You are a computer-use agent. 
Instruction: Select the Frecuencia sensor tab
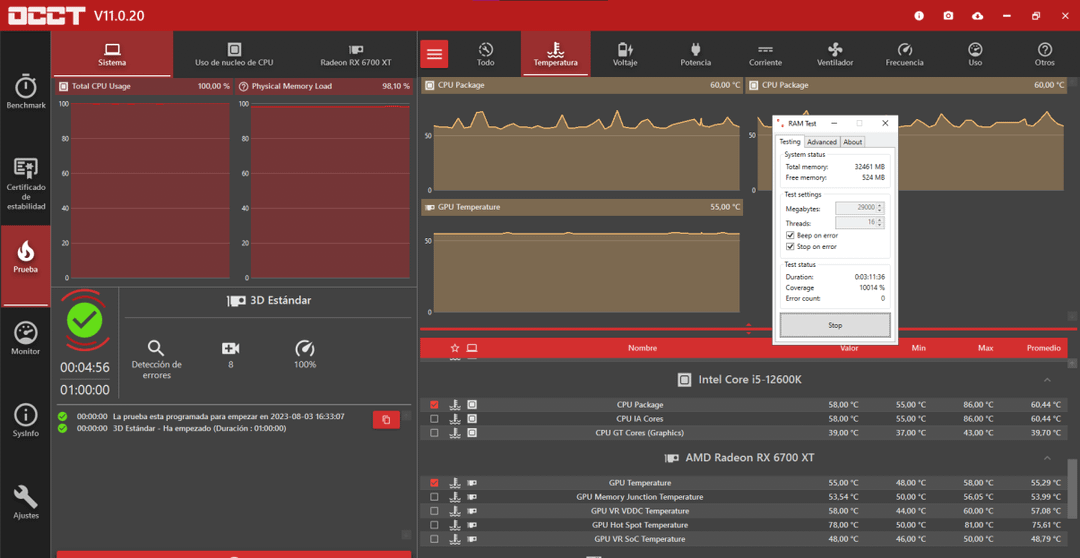[x=904, y=54]
